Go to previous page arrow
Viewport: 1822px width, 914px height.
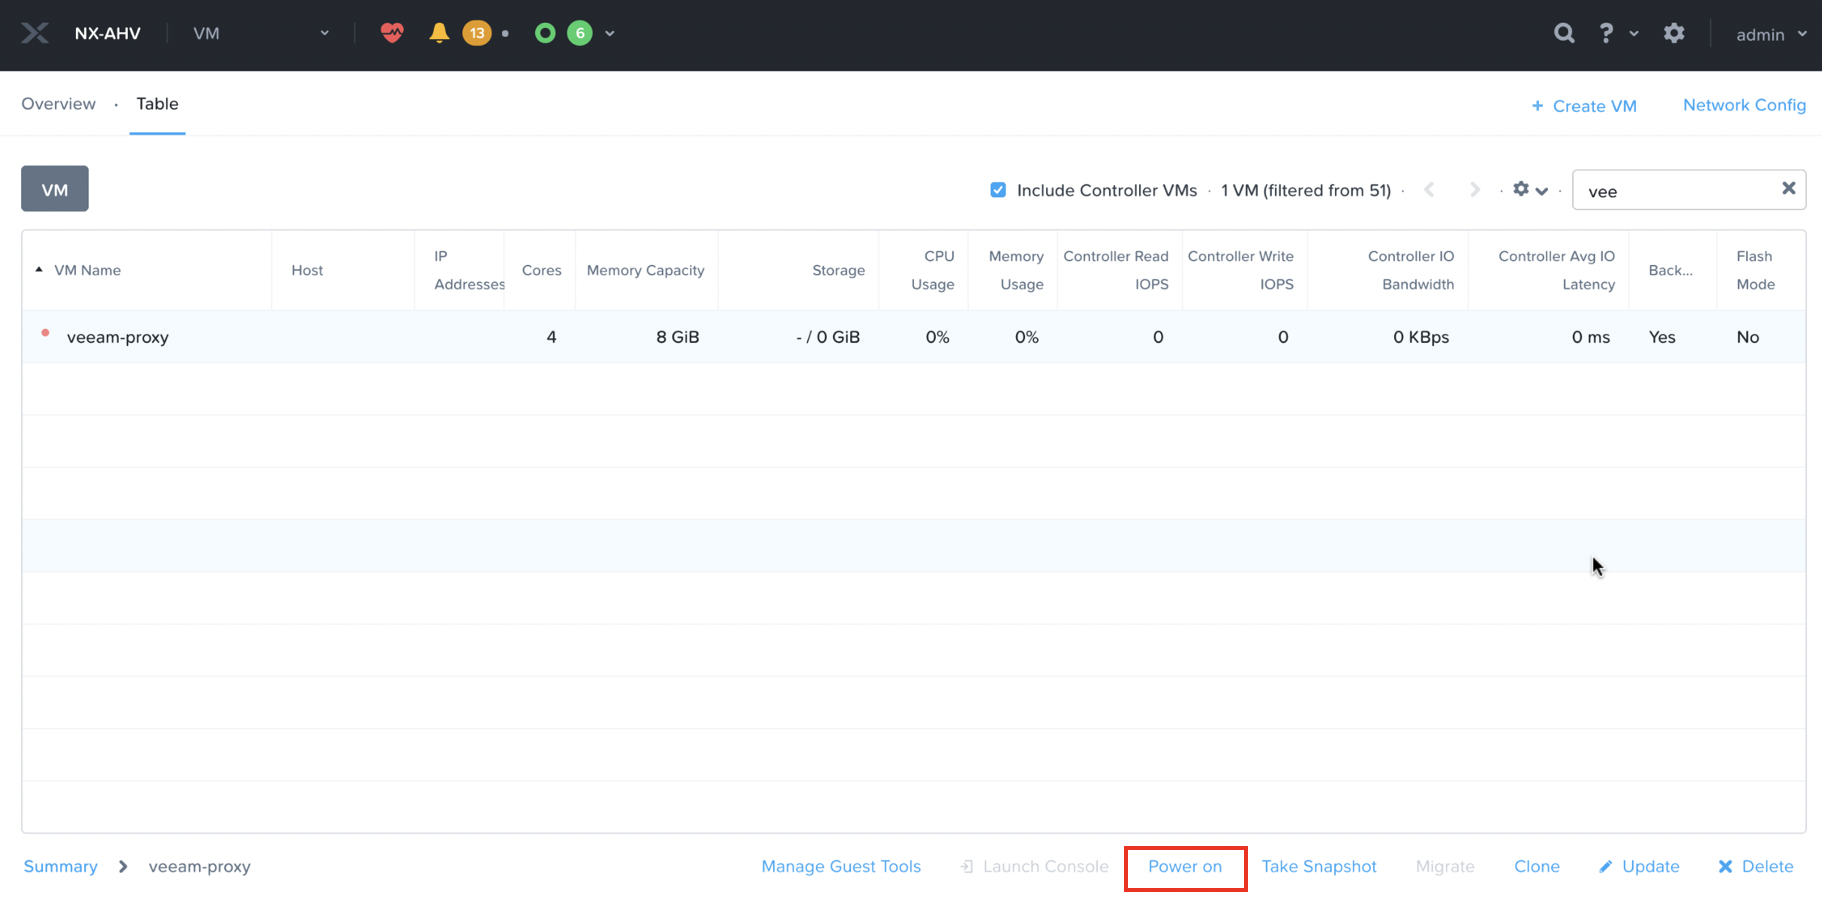1429,190
